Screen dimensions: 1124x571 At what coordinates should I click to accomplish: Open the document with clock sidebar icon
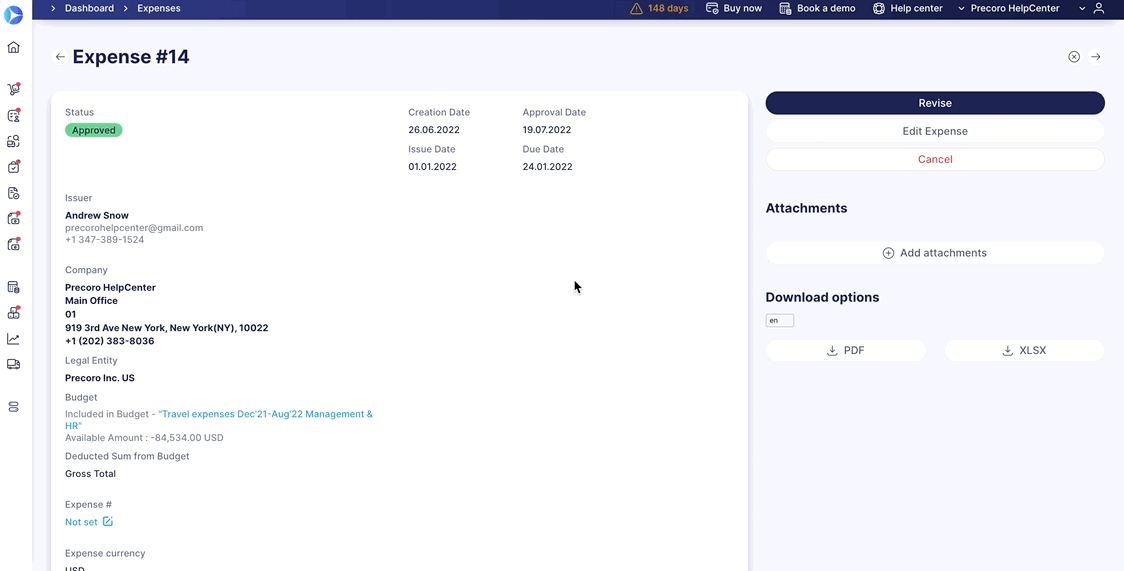(x=13, y=193)
